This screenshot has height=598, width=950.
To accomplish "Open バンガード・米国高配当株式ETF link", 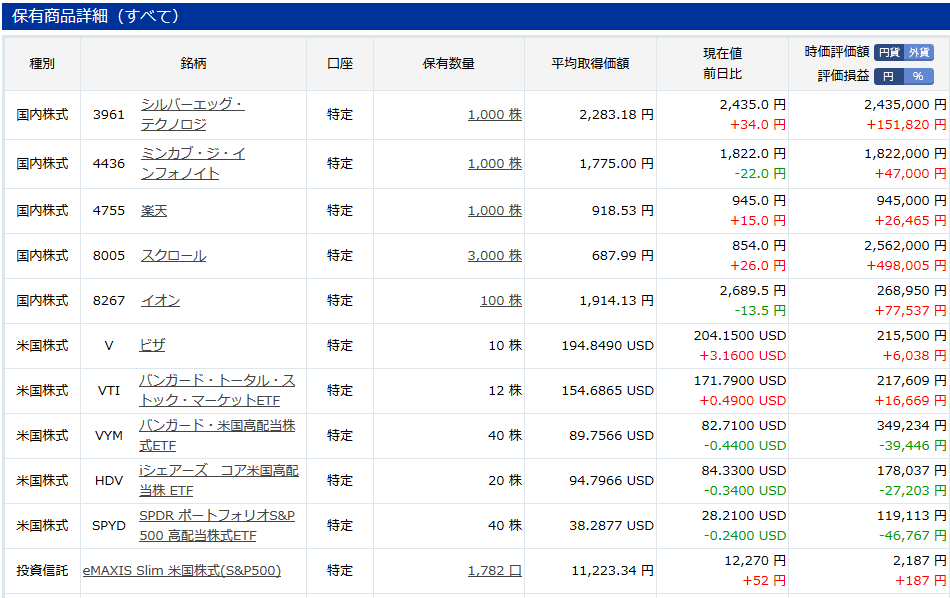I will click(x=217, y=435).
